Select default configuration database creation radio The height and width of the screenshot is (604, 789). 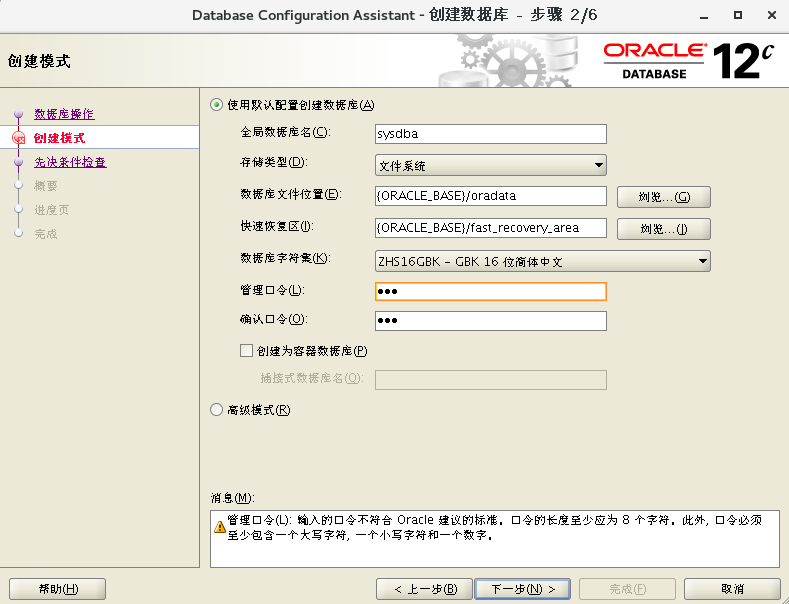pyautogui.click(x=216, y=105)
